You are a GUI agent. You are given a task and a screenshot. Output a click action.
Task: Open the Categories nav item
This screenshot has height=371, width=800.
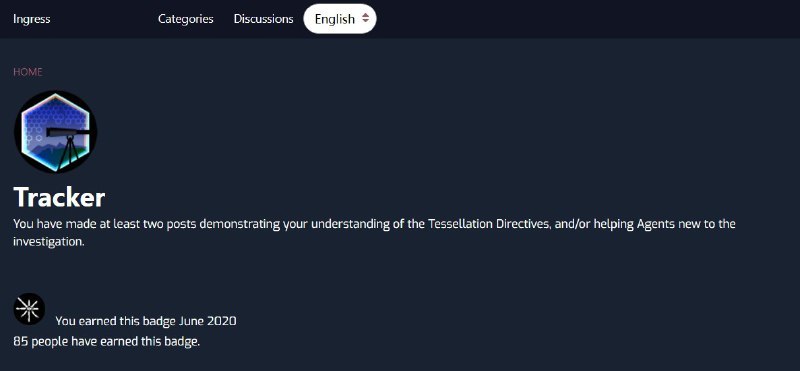186,19
